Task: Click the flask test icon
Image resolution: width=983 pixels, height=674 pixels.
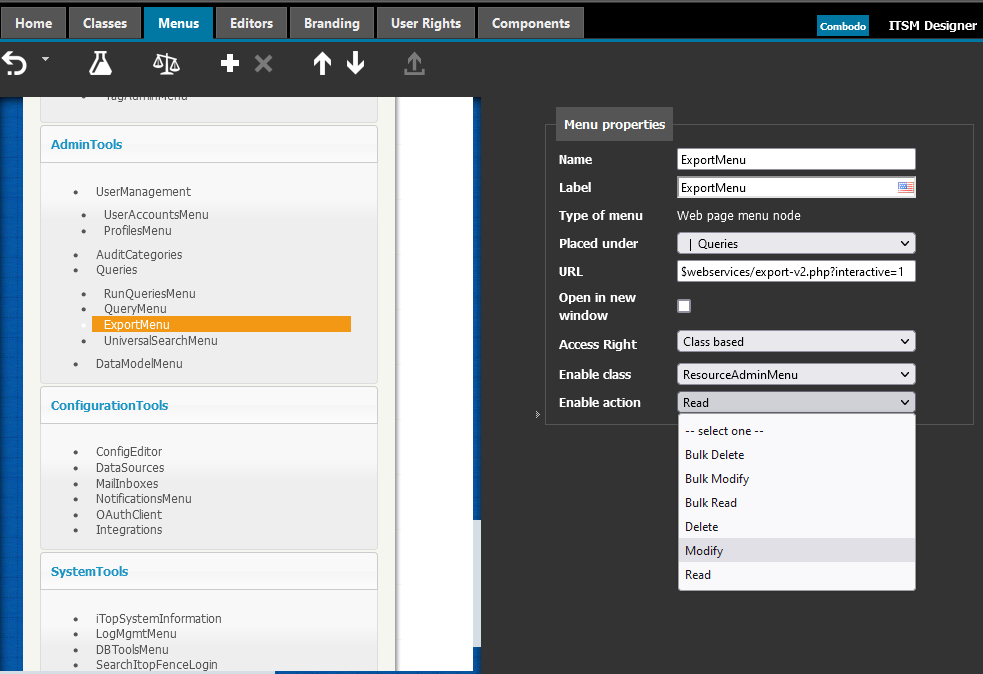Action: [100, 64]
